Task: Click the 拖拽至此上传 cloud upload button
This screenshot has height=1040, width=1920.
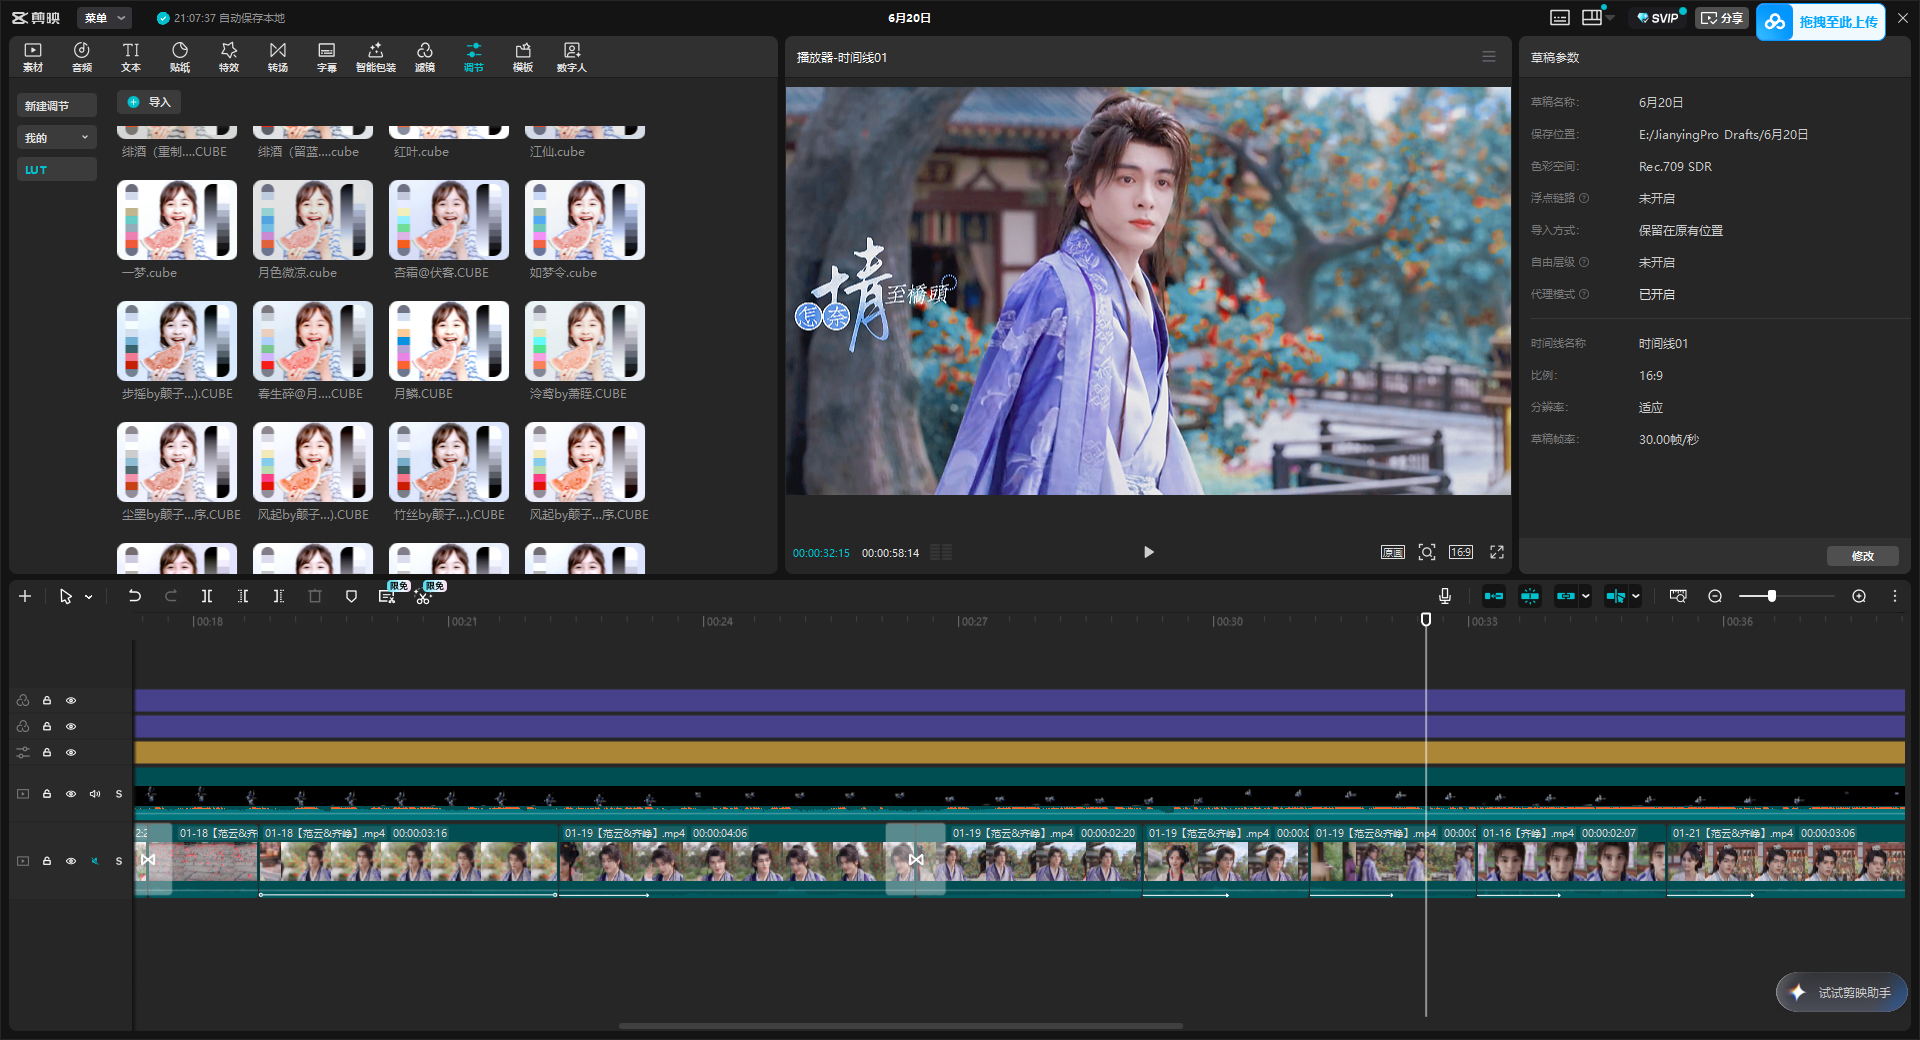Action: (x=1821, y=21)
